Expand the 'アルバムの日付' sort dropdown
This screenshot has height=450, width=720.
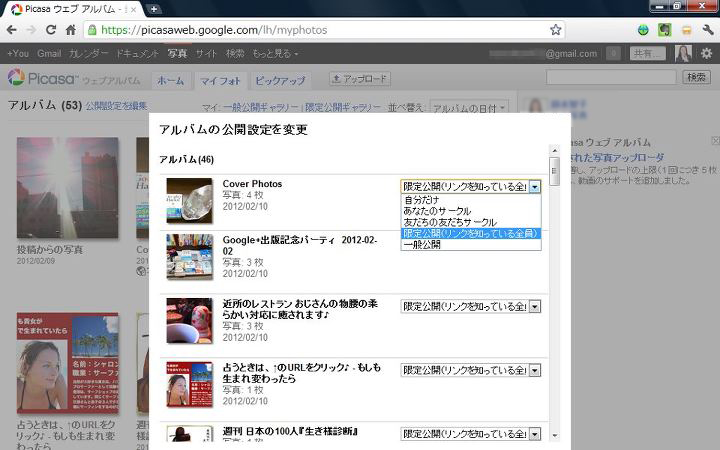(469, 107)
